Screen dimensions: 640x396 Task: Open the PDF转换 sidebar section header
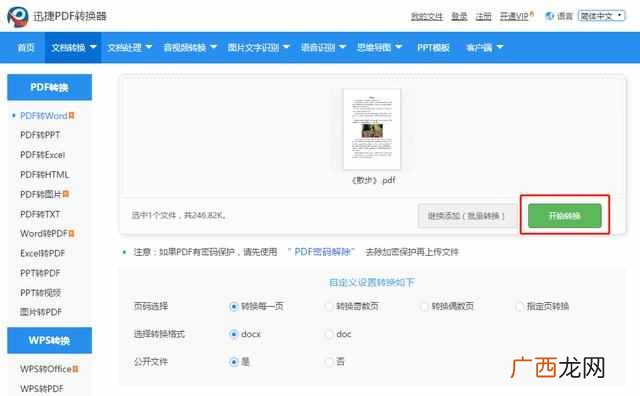pos(49,87)
